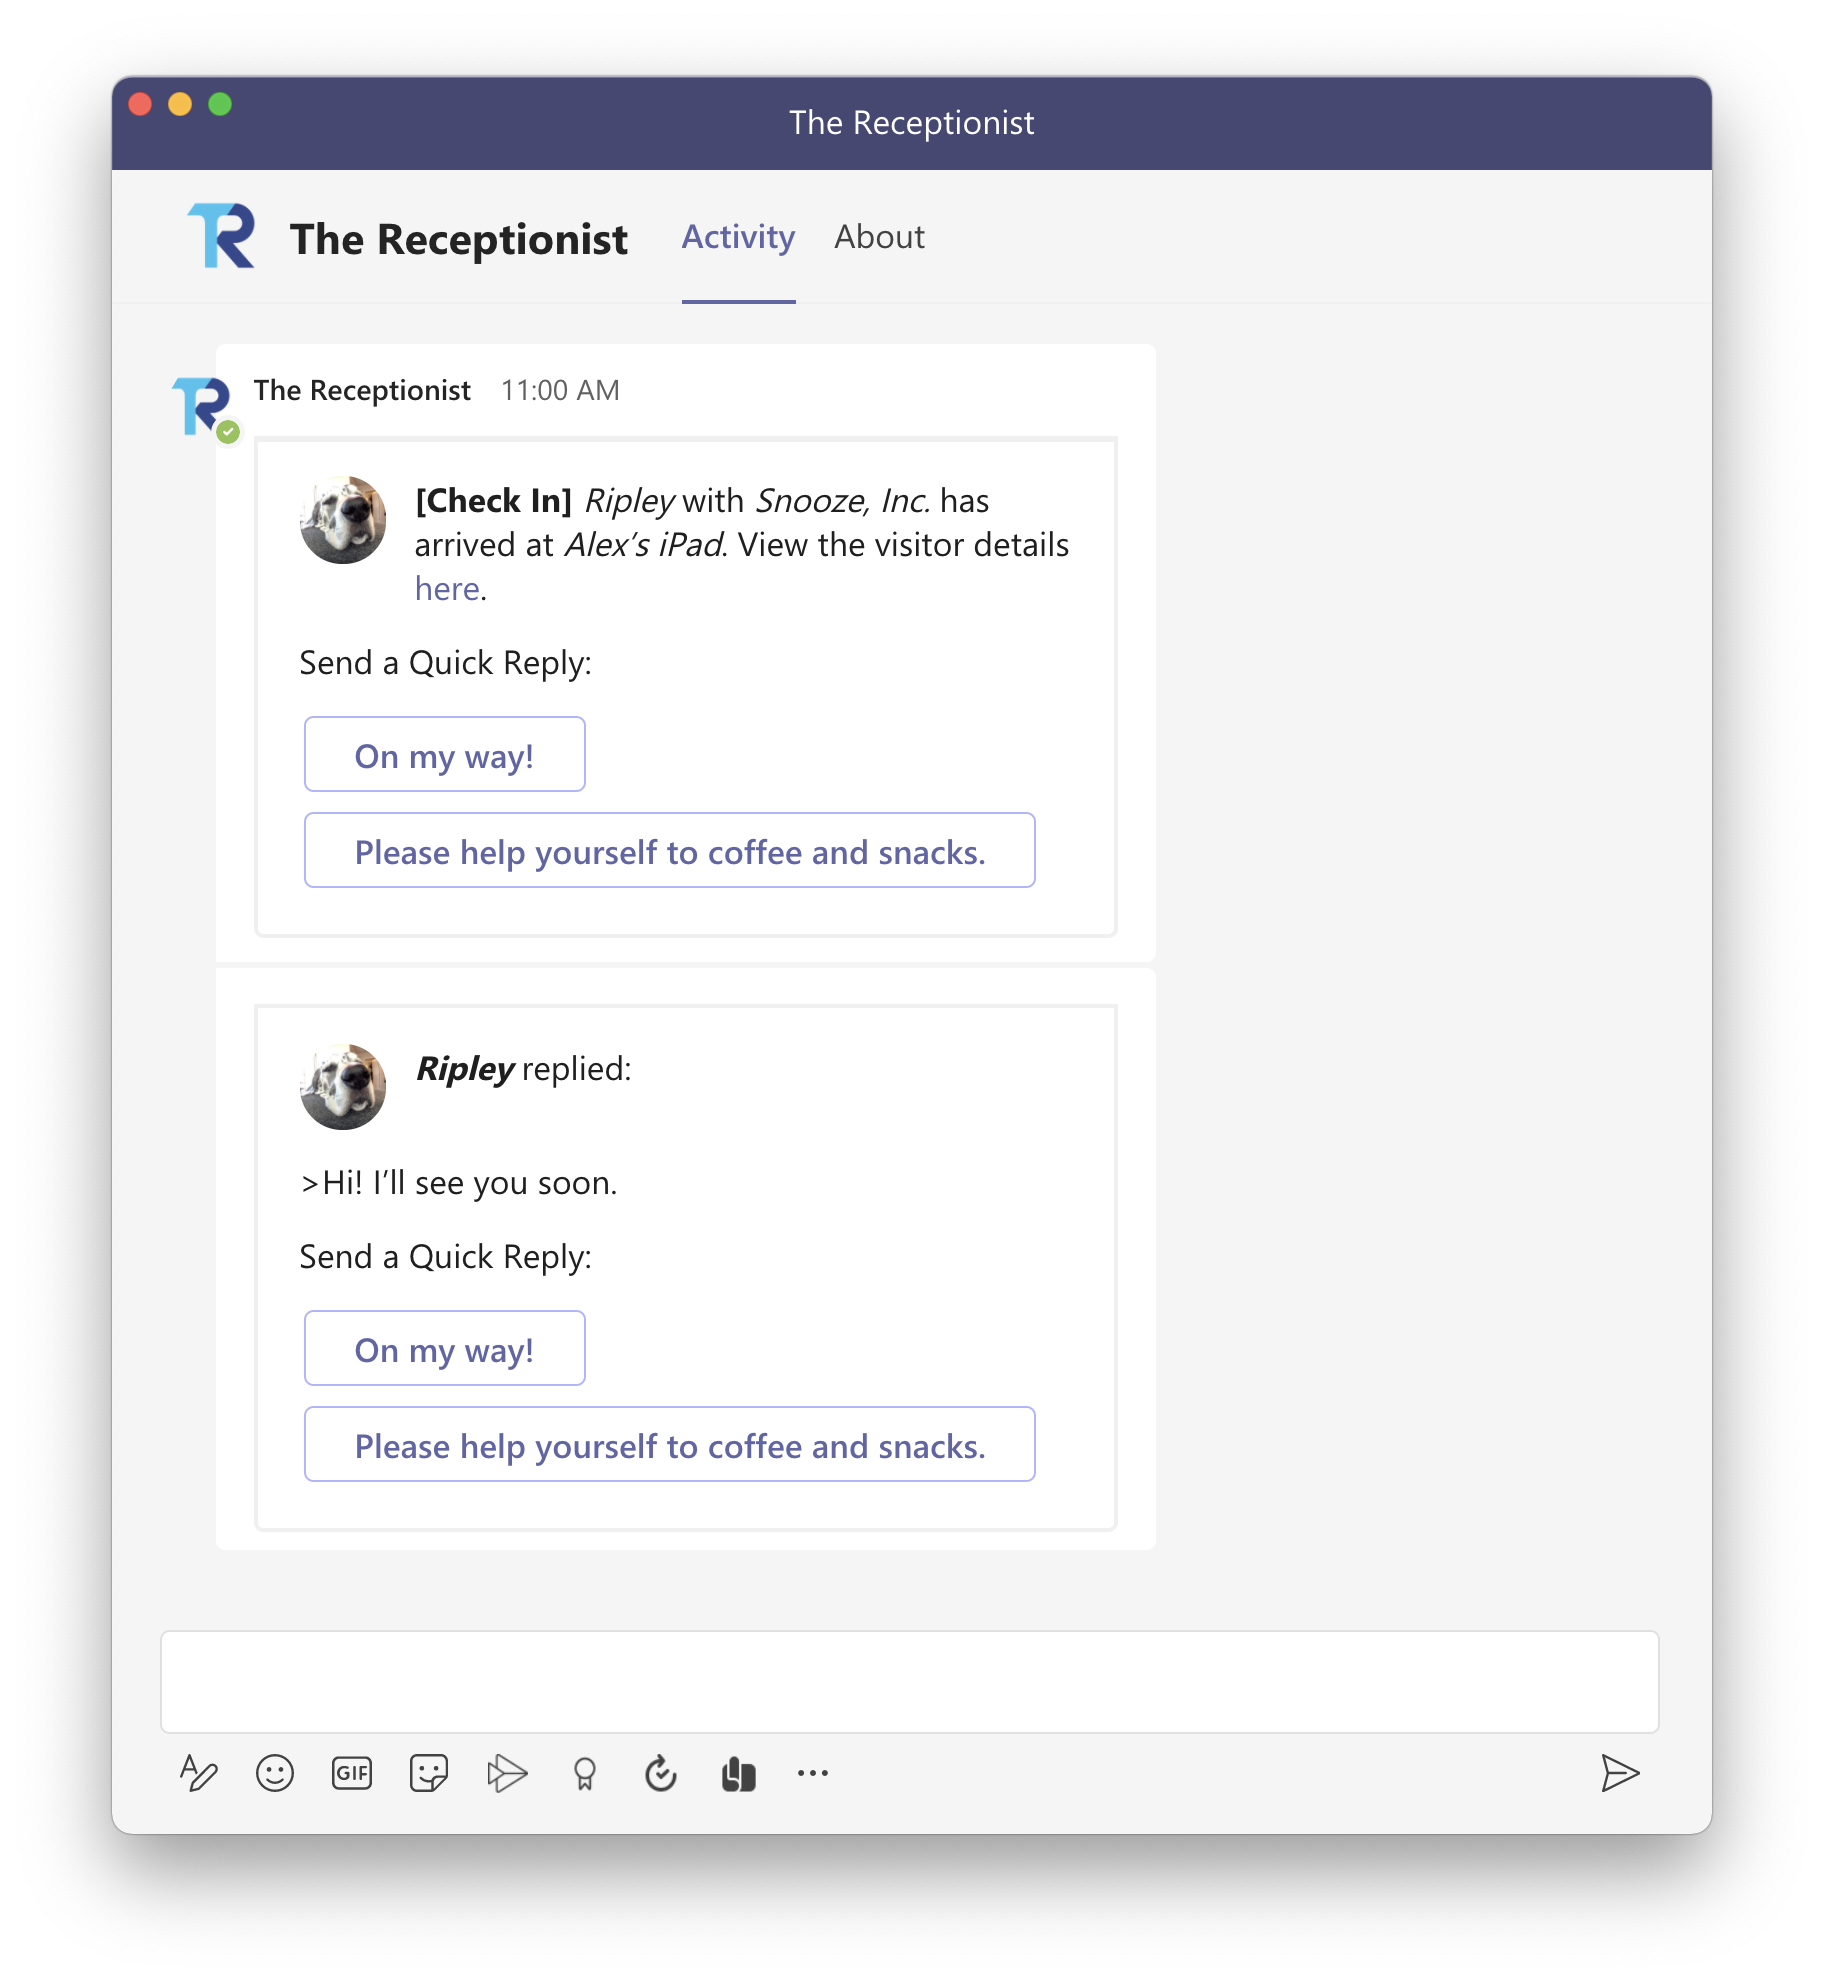The height and width of the screenshot is (1982, 1824).
Task: Click The Receptionist bot avatar beside message
Action: pos(203,406)
